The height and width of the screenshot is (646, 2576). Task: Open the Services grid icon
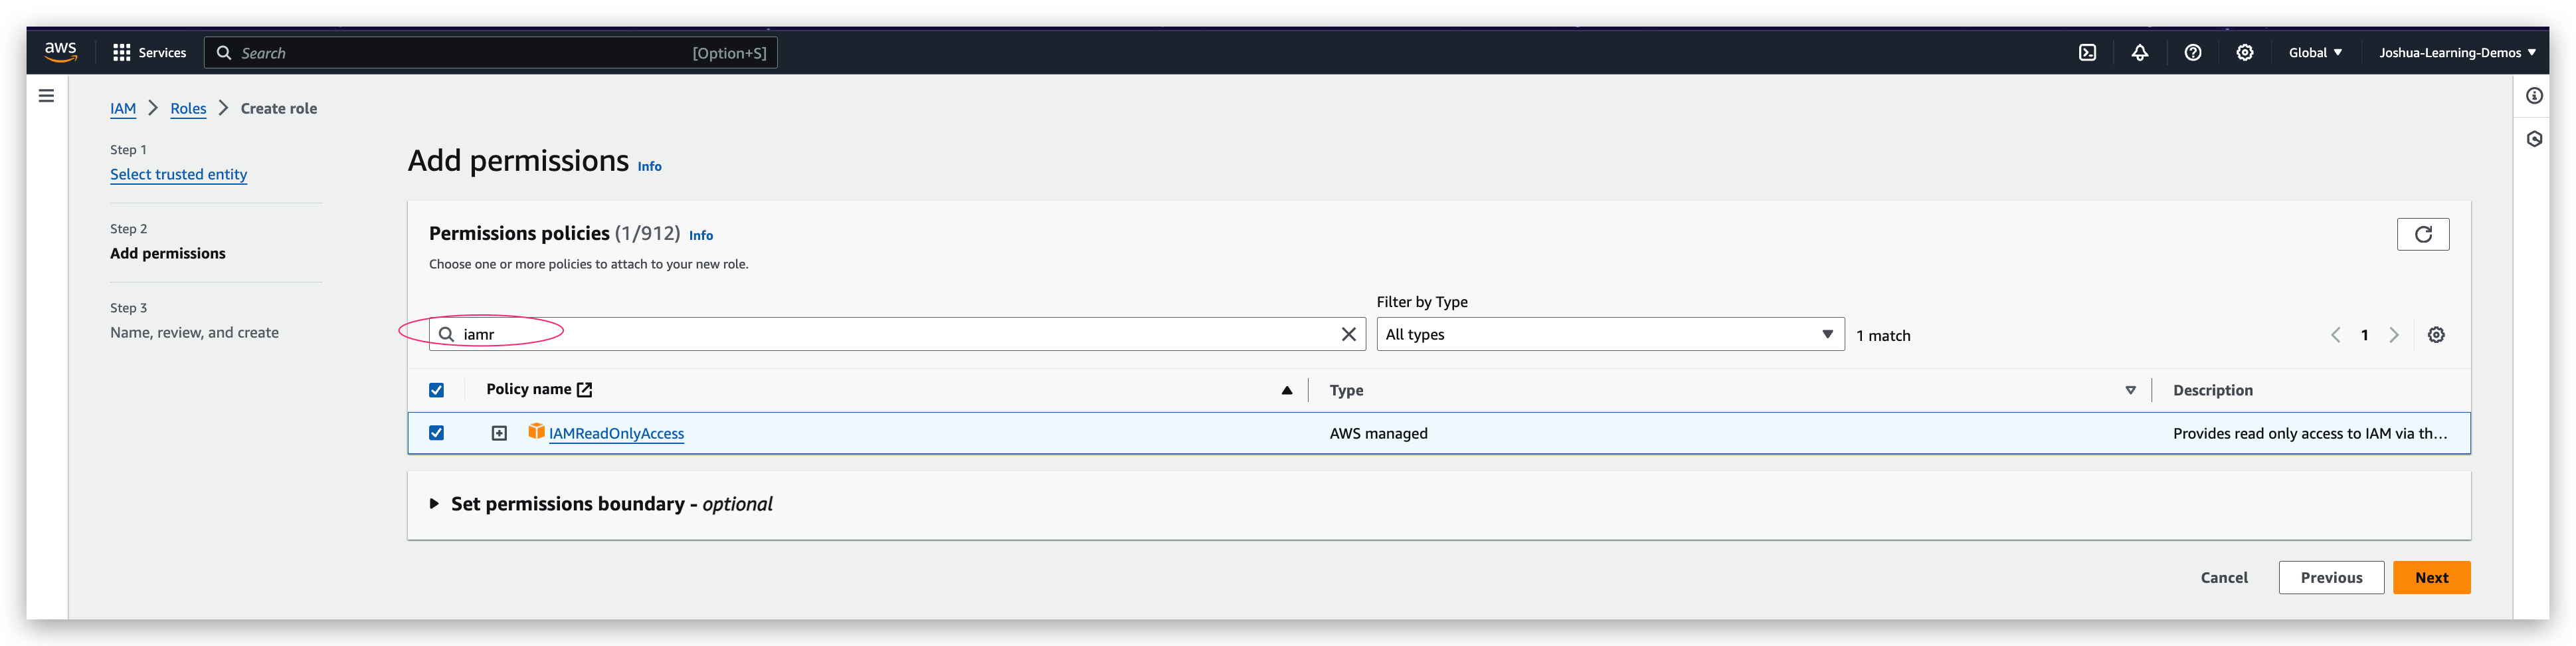tap(122, 52)
